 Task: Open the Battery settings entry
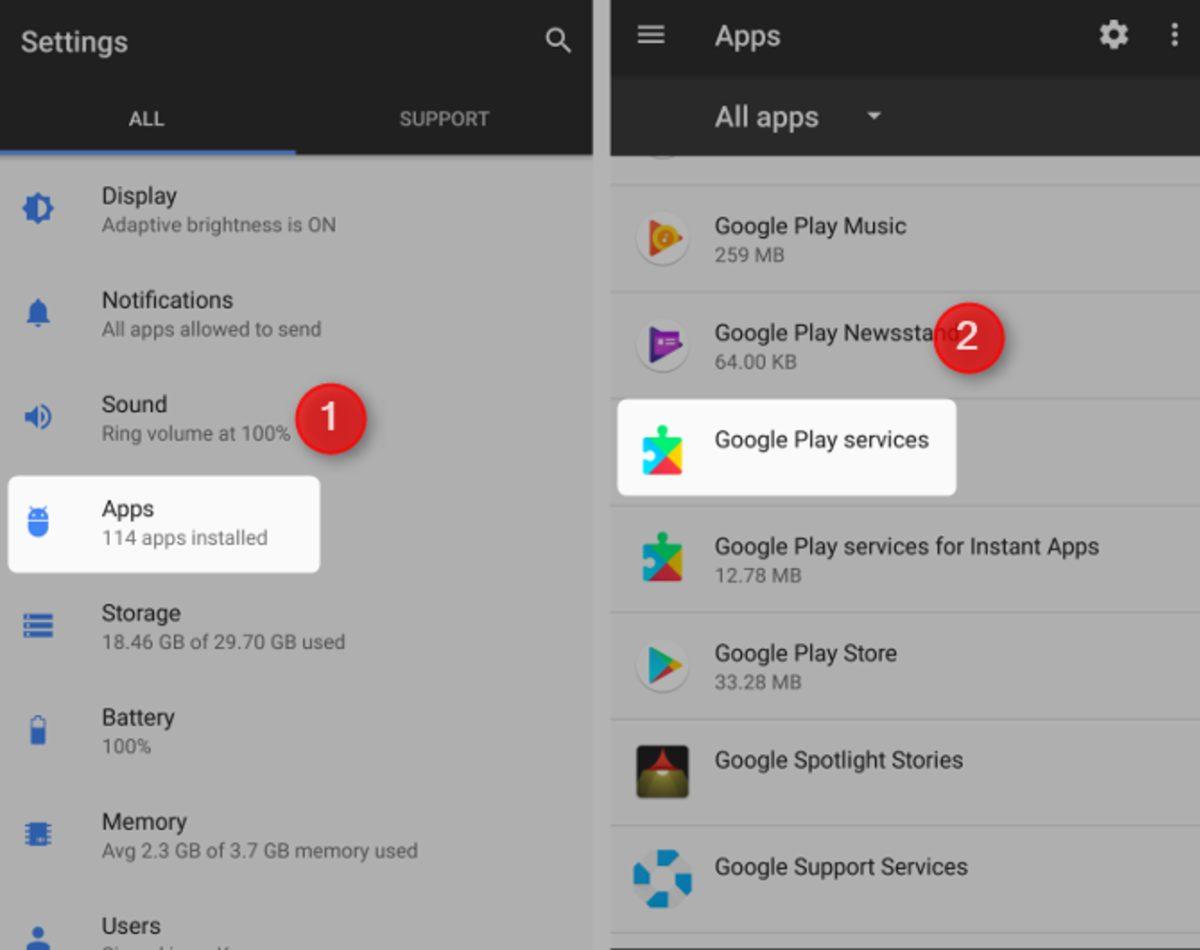[x=138, y=731]
